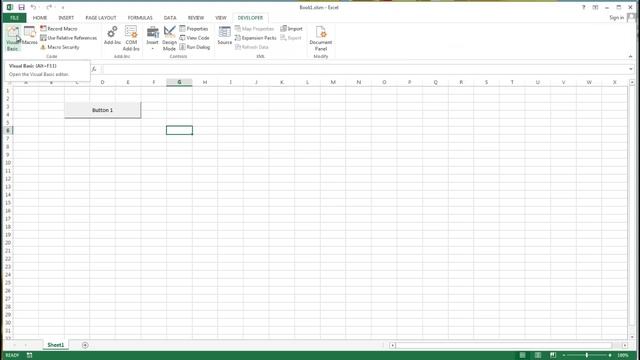Open the Macros list button
Screen dimensions: 640x360
click(x=30, y=36)
